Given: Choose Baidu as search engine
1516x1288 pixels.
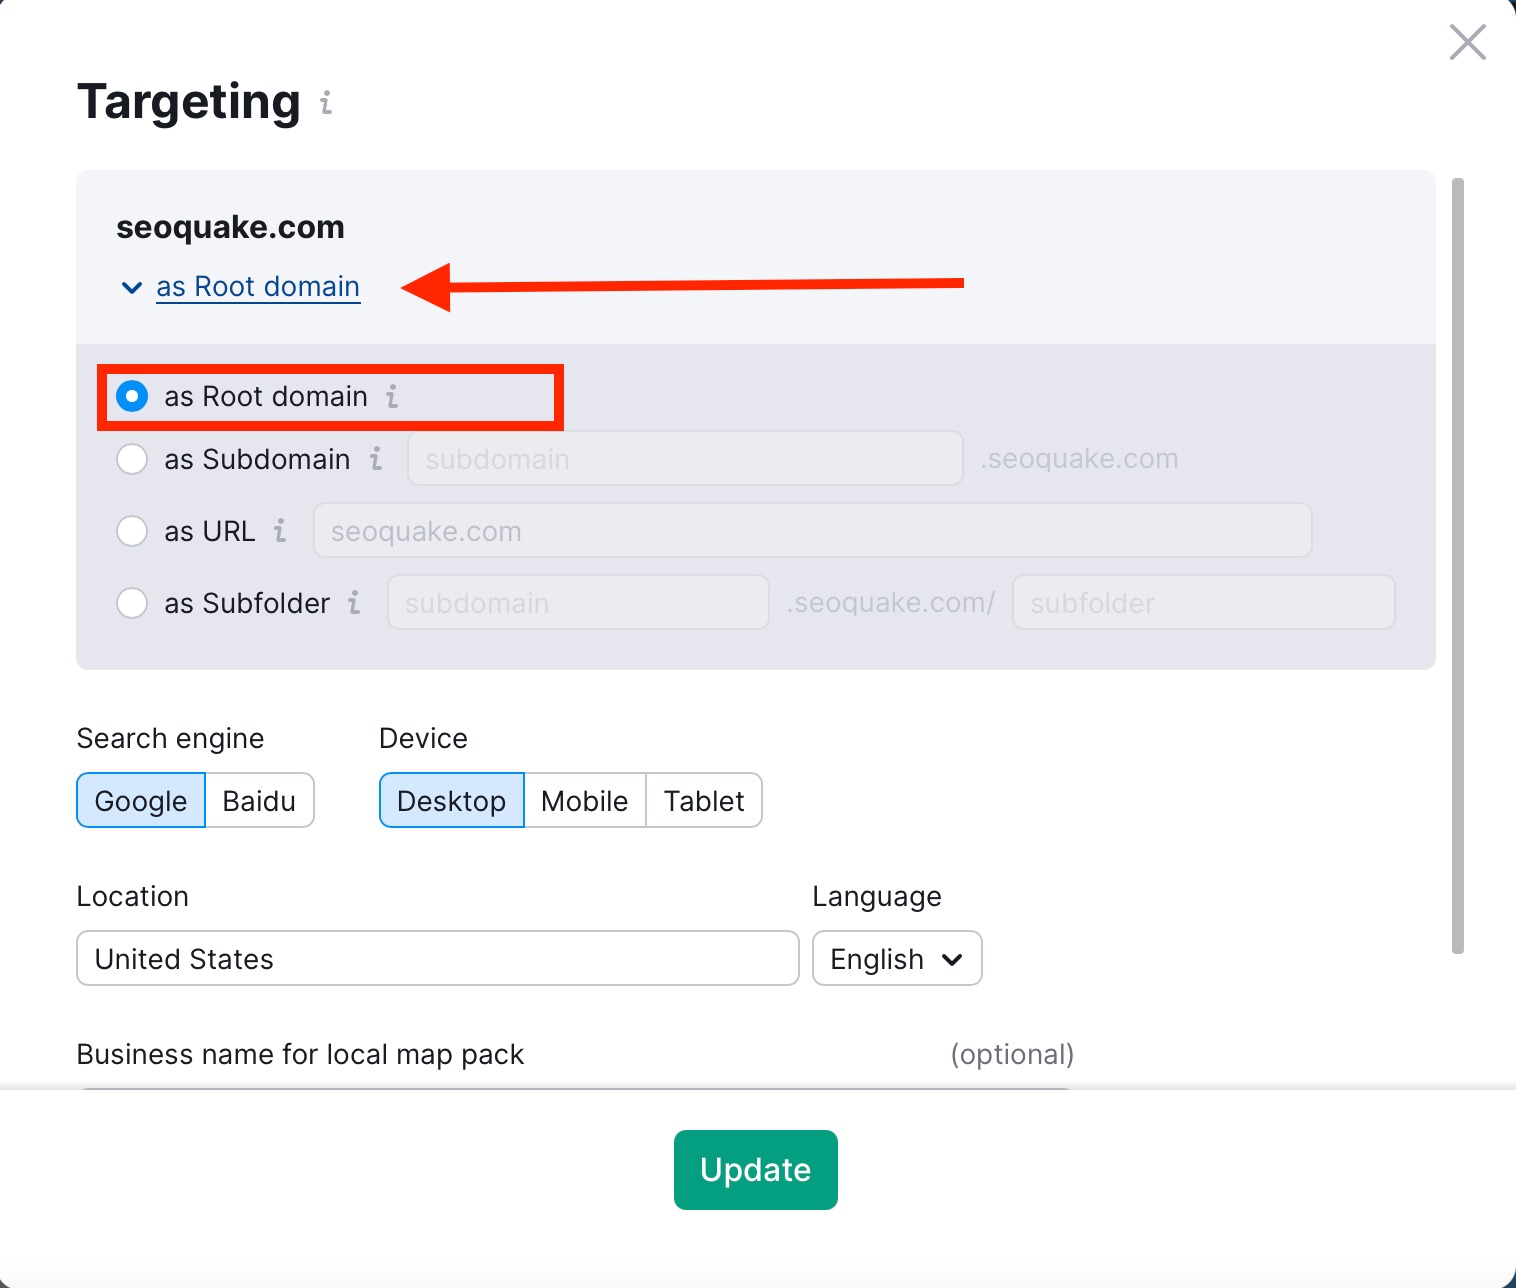Looking at the screenshot, I should [x=259, y=800].
